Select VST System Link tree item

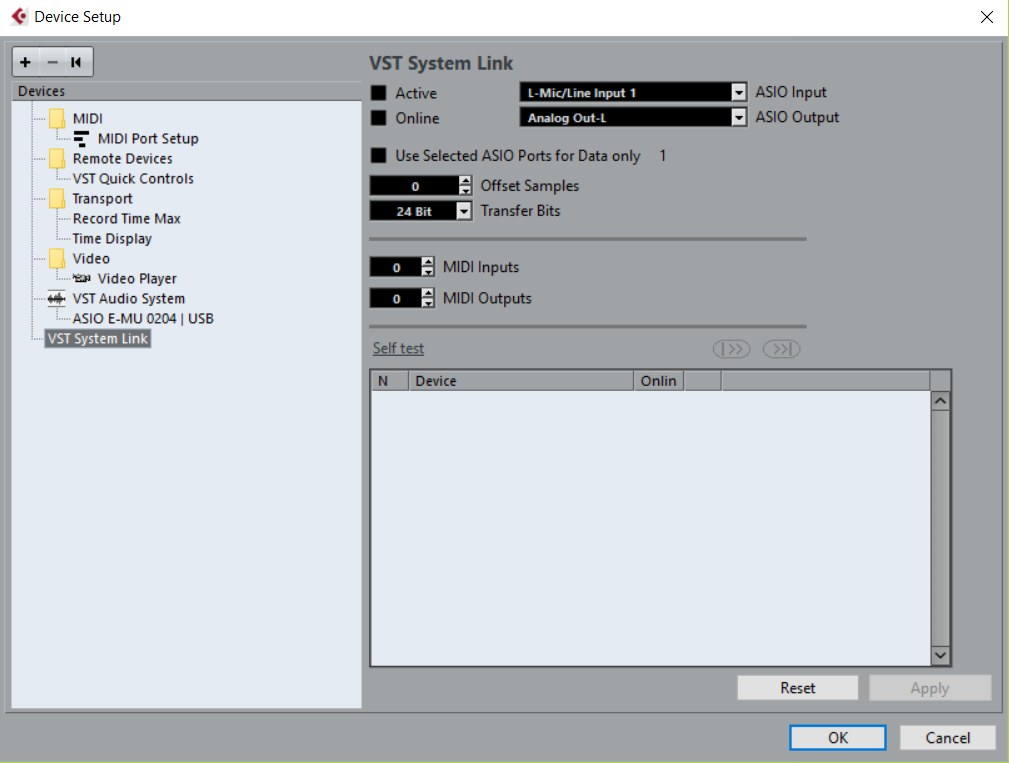(98, 338)
